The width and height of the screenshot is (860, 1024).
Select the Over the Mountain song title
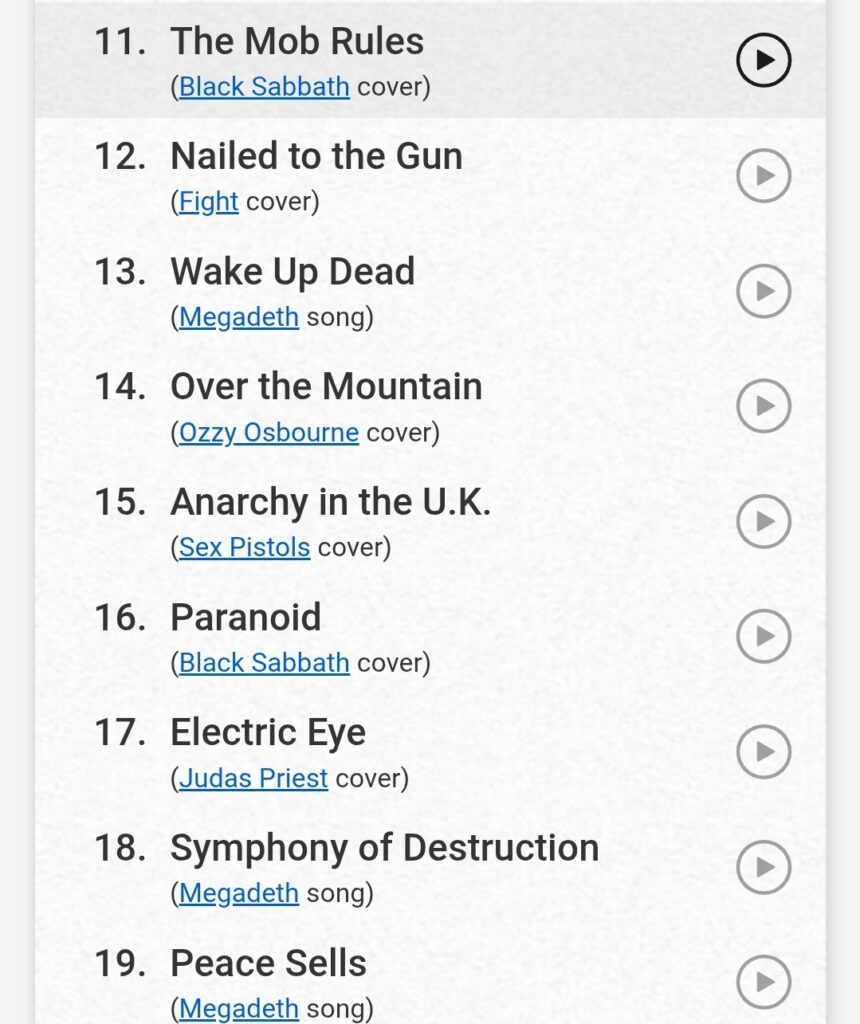click(326, 387)
